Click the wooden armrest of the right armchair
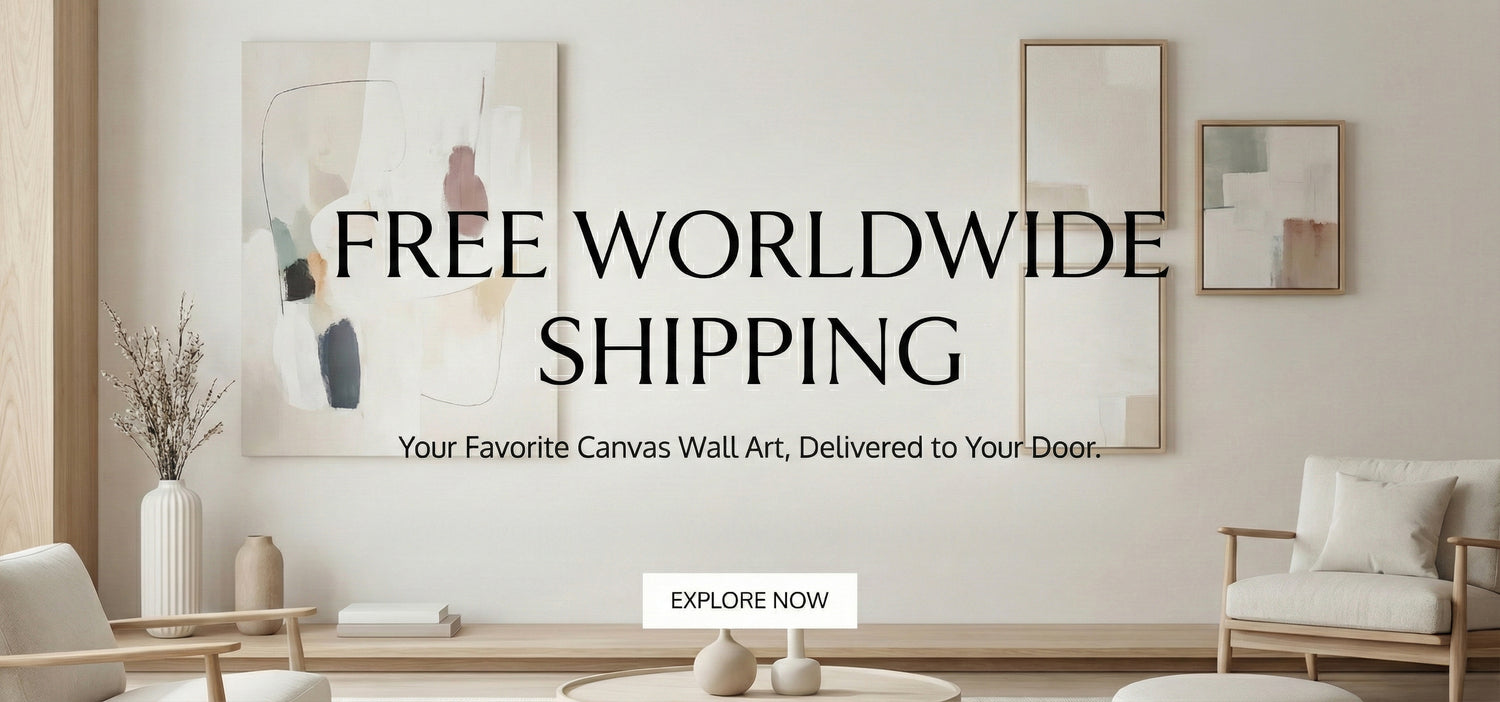Viewport: 1500px width, 702px height. (1256, 532)
